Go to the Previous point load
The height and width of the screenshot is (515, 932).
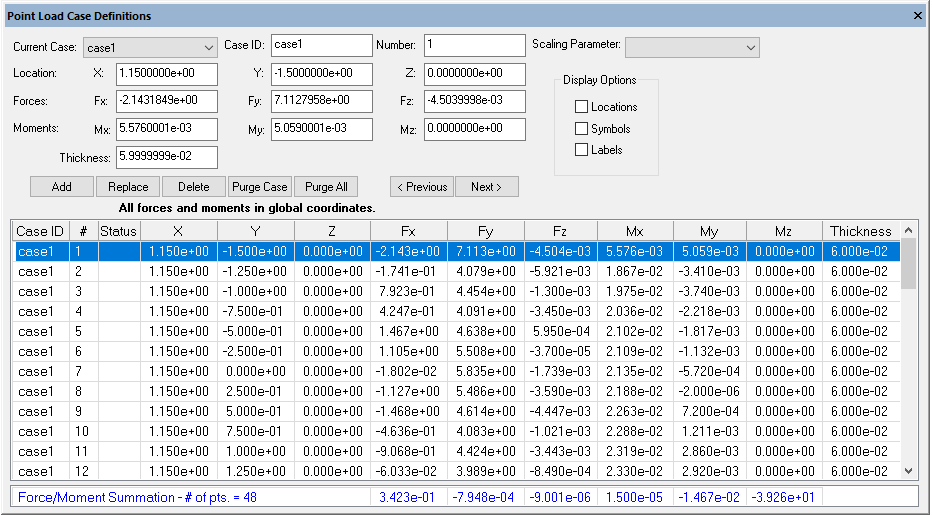421,187
